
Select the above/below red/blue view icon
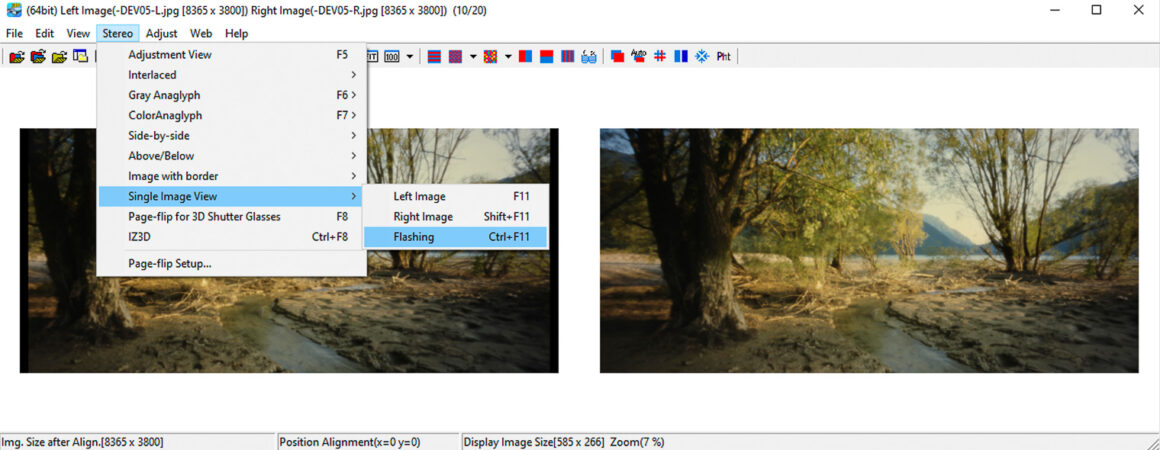point(546,57)
